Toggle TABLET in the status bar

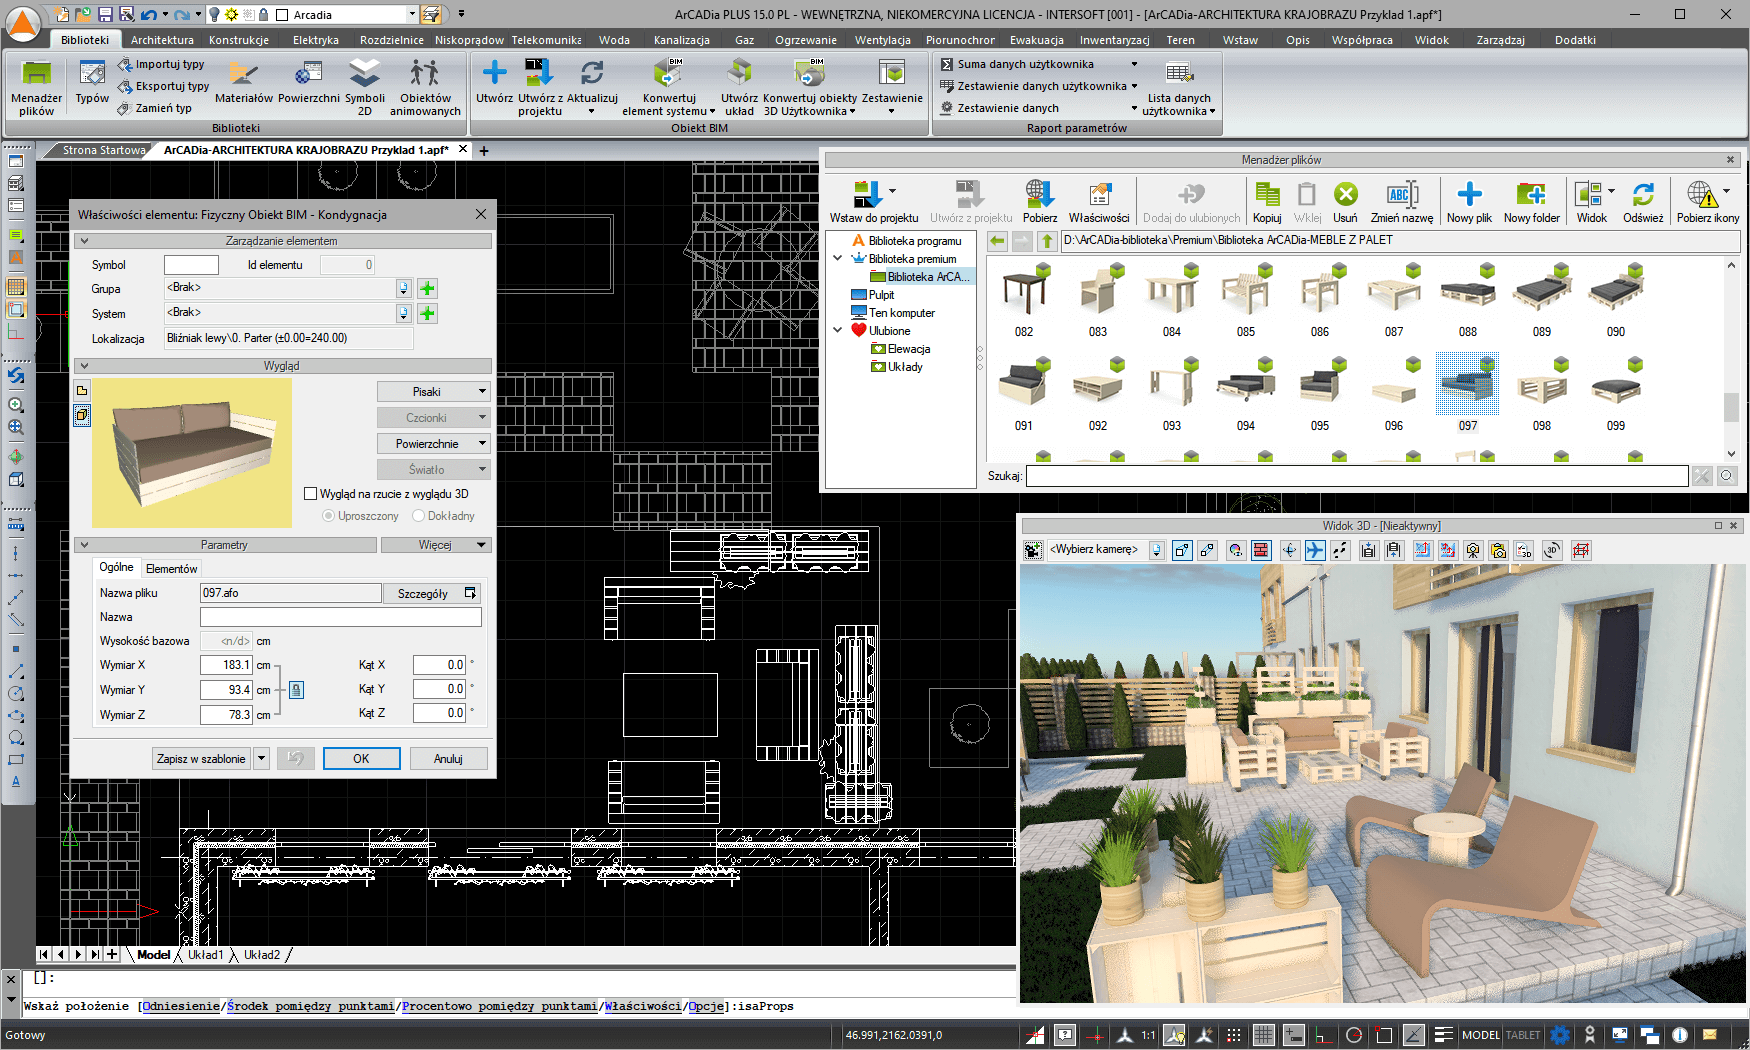1523,1035
